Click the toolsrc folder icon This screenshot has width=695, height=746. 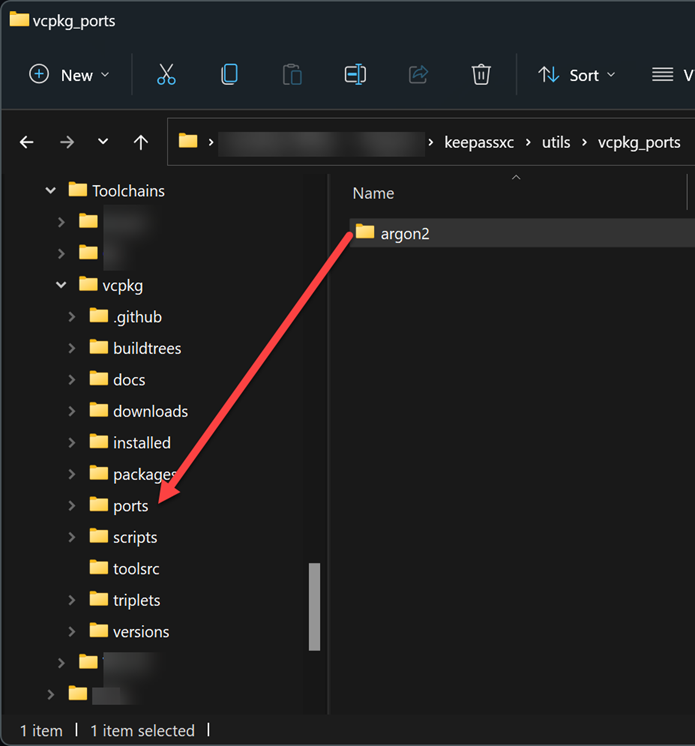point(98,567)
